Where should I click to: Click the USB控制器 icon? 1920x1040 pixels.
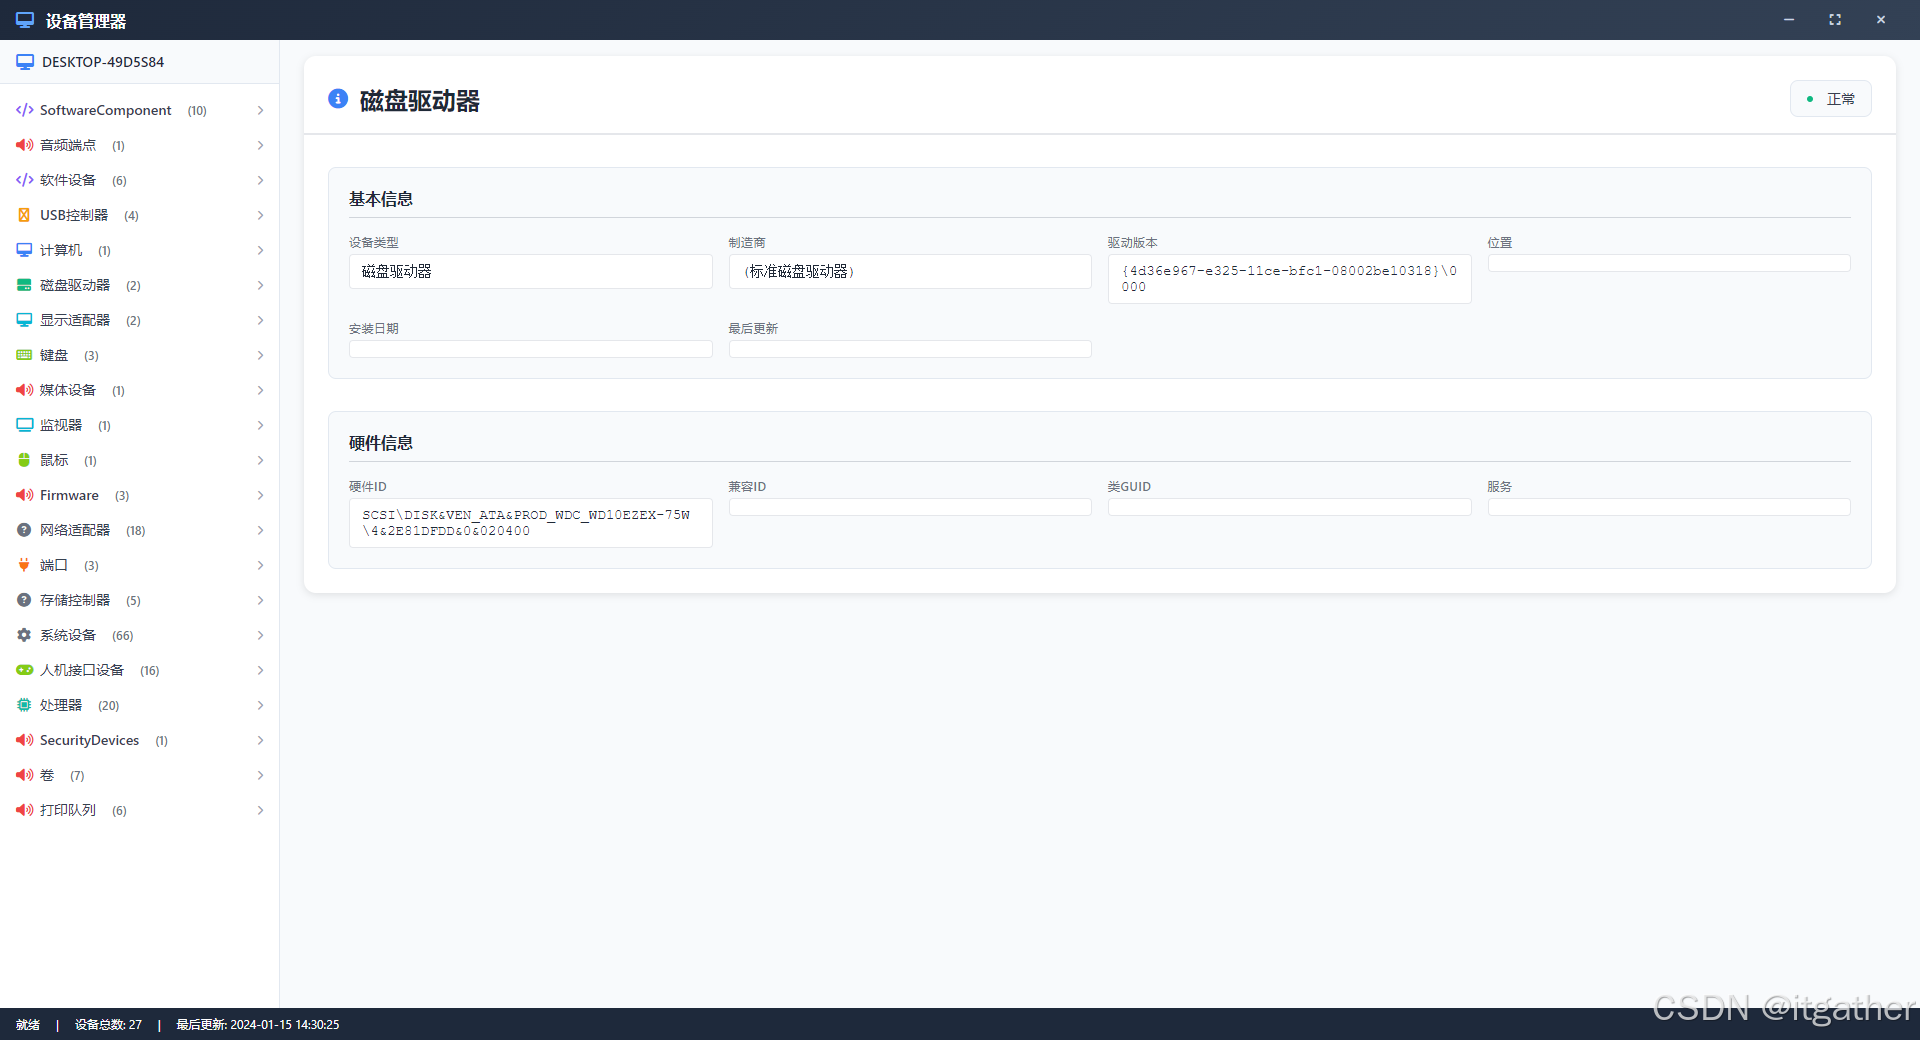coord(24,215)
